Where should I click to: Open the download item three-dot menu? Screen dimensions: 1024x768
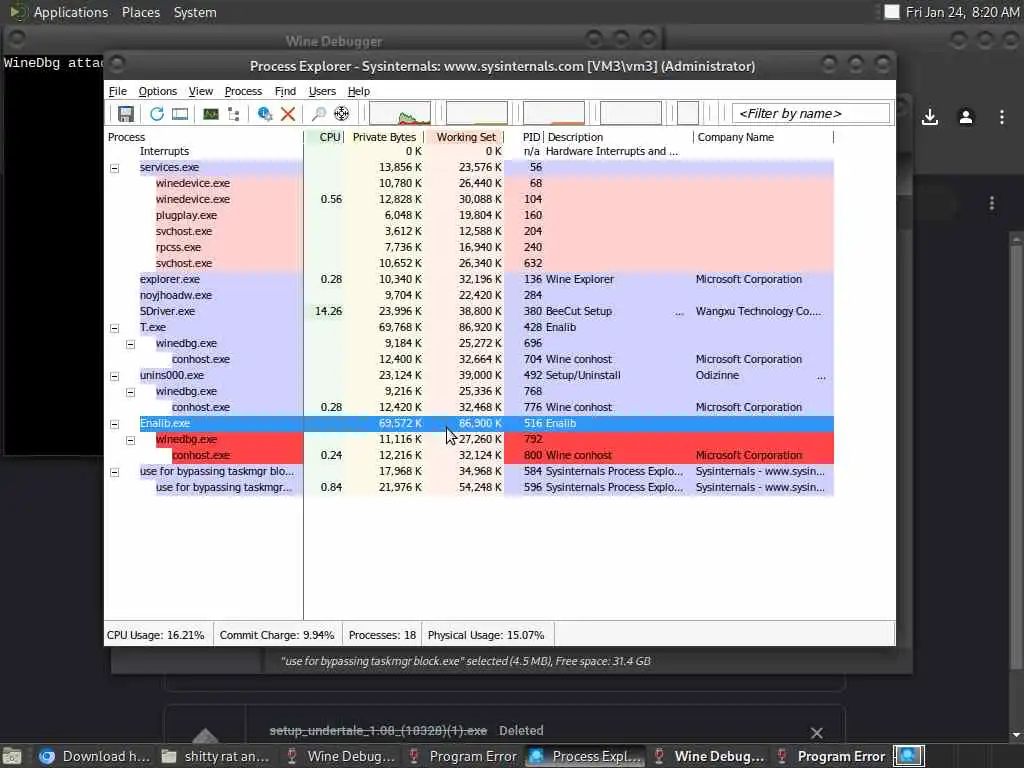tap(991, 204)
